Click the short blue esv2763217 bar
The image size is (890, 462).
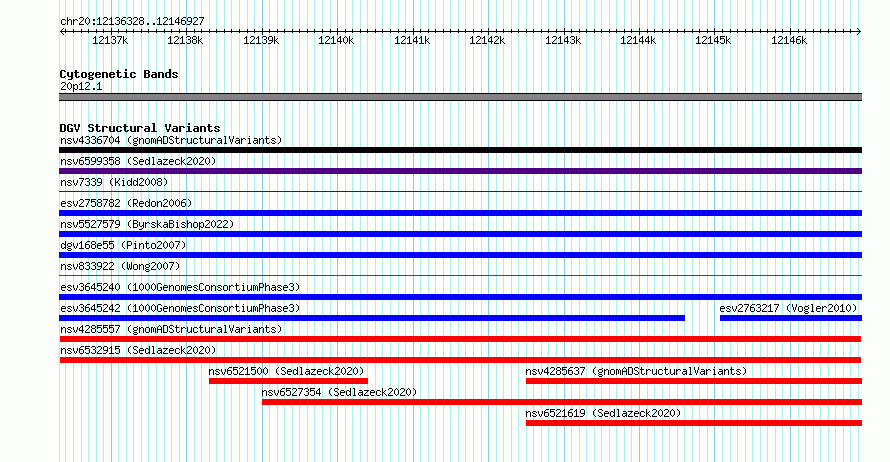pos(791,318)
